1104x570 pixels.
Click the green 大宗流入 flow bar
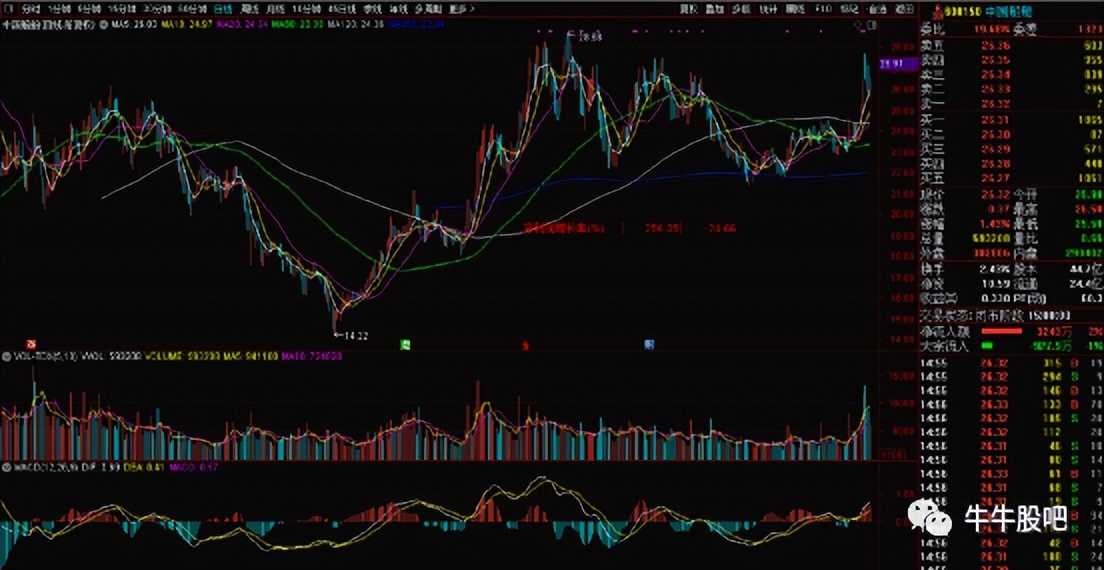[x=986, y=346]
